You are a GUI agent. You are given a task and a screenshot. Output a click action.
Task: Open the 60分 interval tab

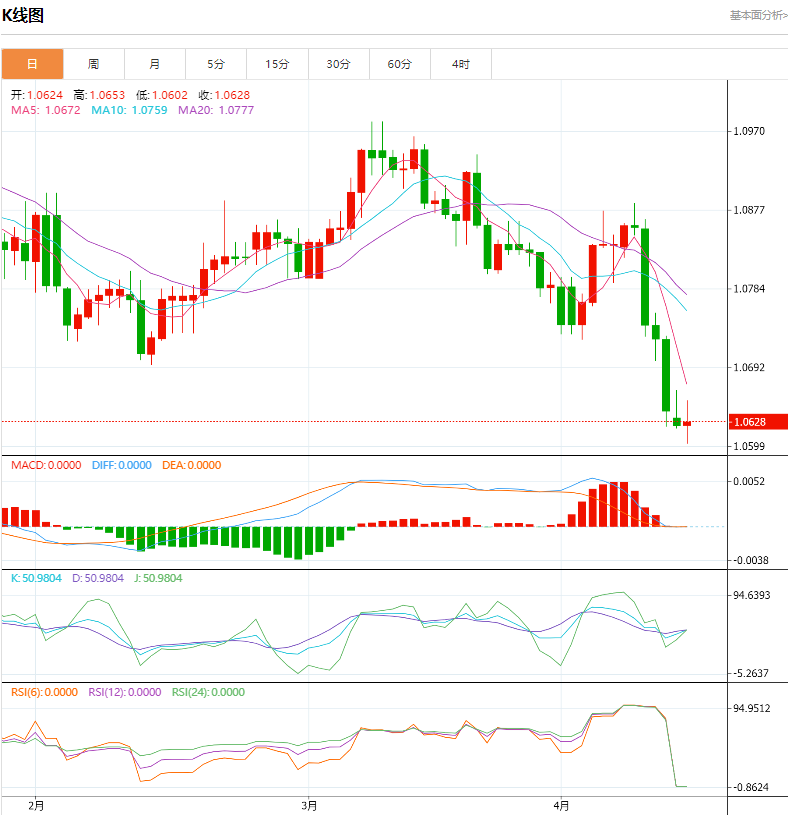399,64
